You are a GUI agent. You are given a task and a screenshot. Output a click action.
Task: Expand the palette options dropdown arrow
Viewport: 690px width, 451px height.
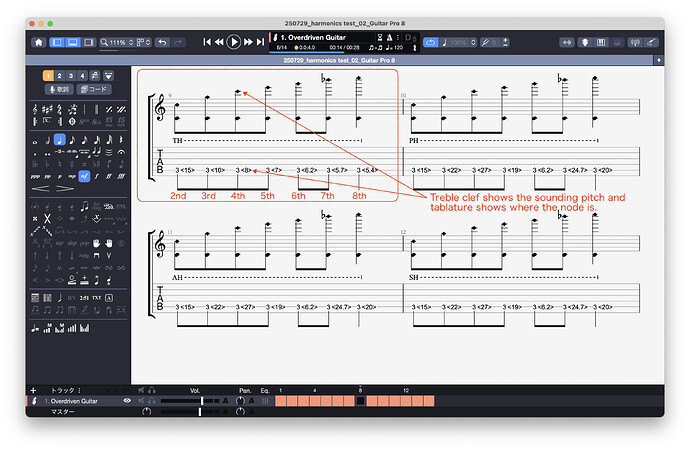tap(108, 76)
